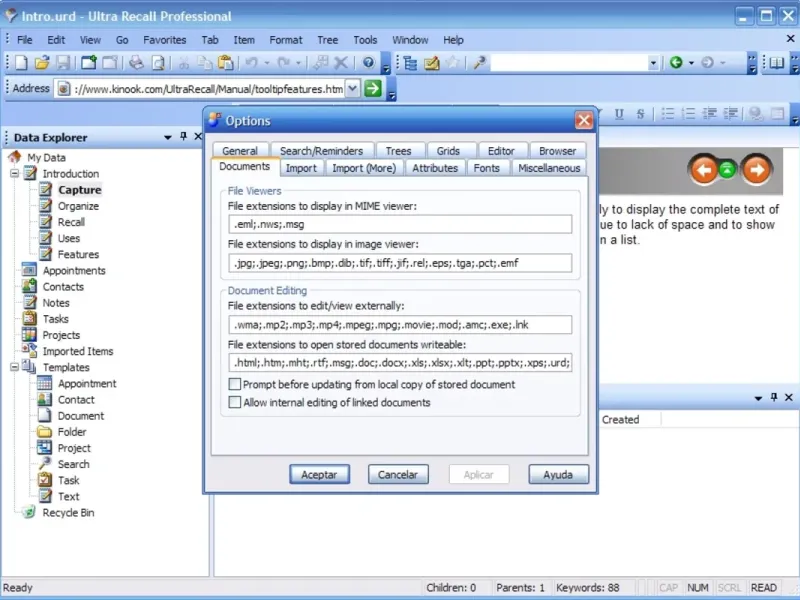800x600 pixels.
Task: Select the Project template item
Action: point(74,448)
